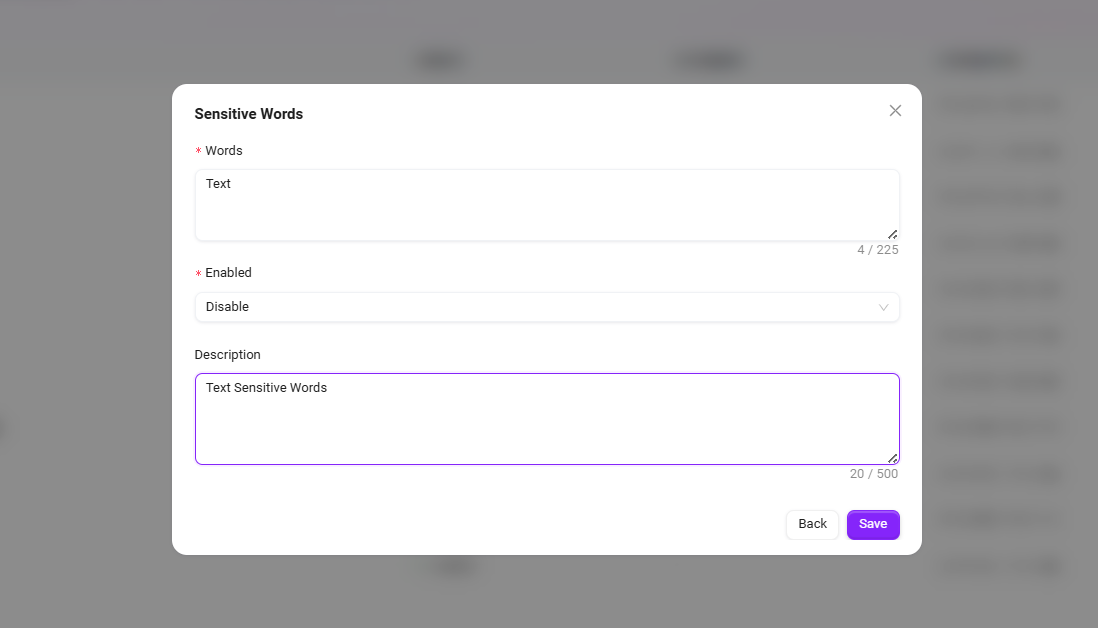The width and height of the screenshot is (1098, 628).
Task: Click the red asterisk beside Enabled
Action: click(198, 274)
